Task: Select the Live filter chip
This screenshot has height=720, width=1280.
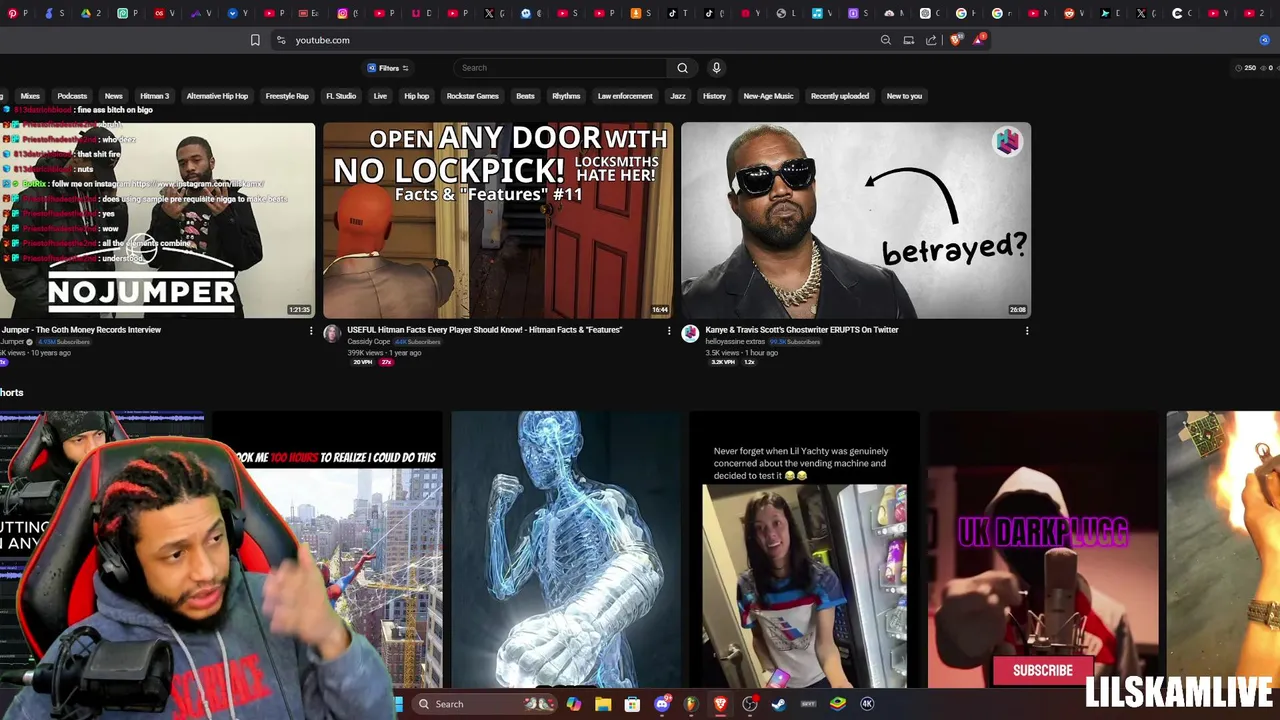Action: coord(380,96)
